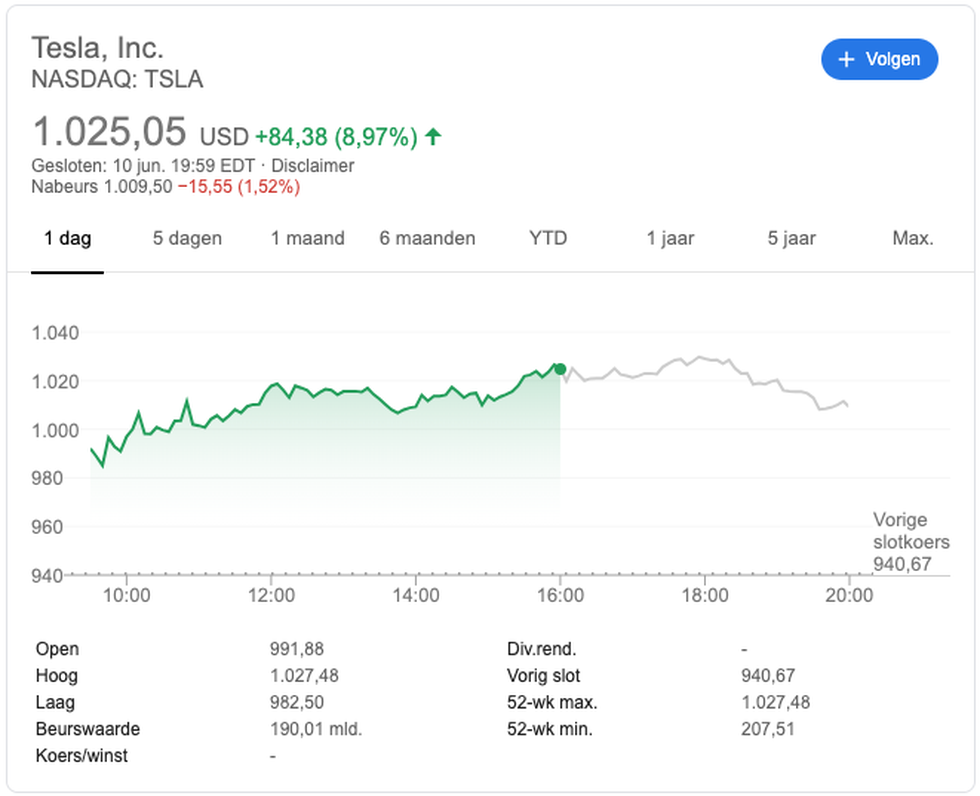Viewport: 980px width, 796px height.
Task: Follow Tesla with the Volgen button
Action: click(879, 59)
